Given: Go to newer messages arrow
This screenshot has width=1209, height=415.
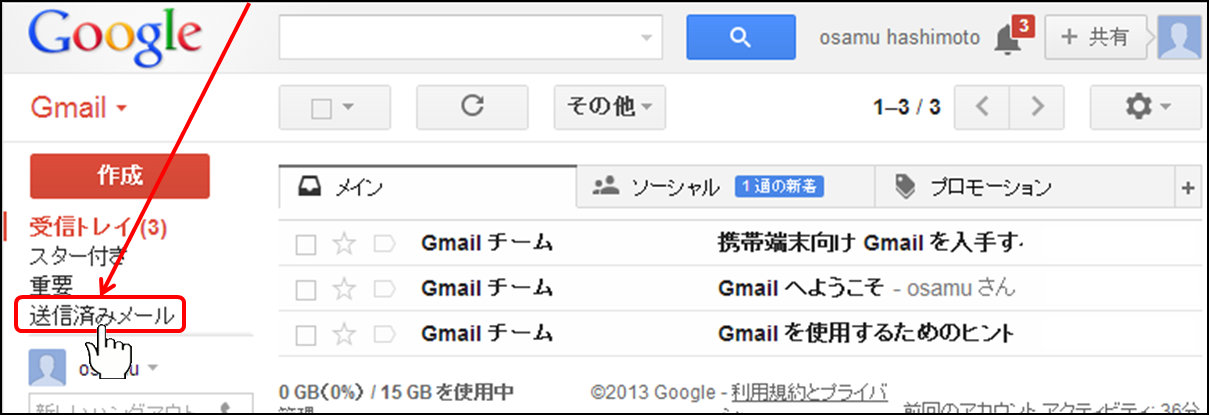Looking at the screenshot, I should pyautogui.click(x=982, y=106).
